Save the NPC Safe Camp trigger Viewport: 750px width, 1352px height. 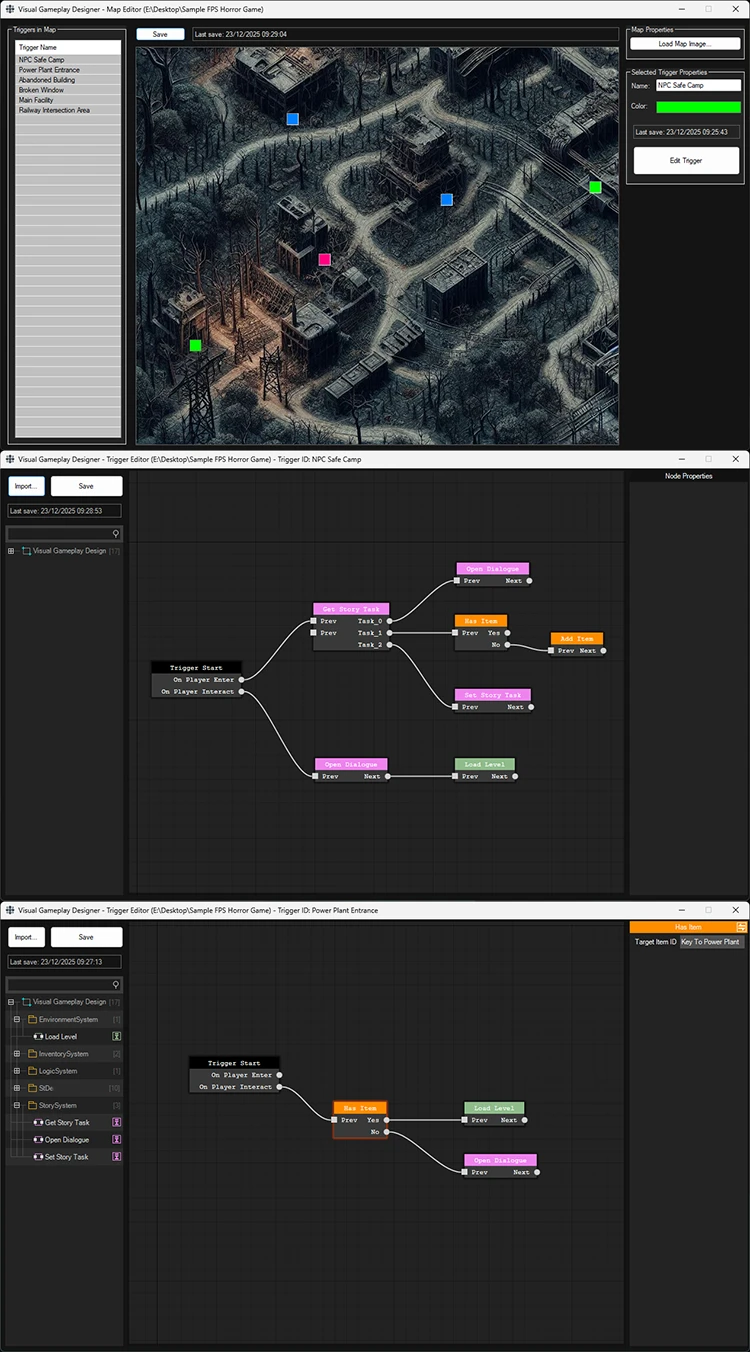click(x=86, y=486)
